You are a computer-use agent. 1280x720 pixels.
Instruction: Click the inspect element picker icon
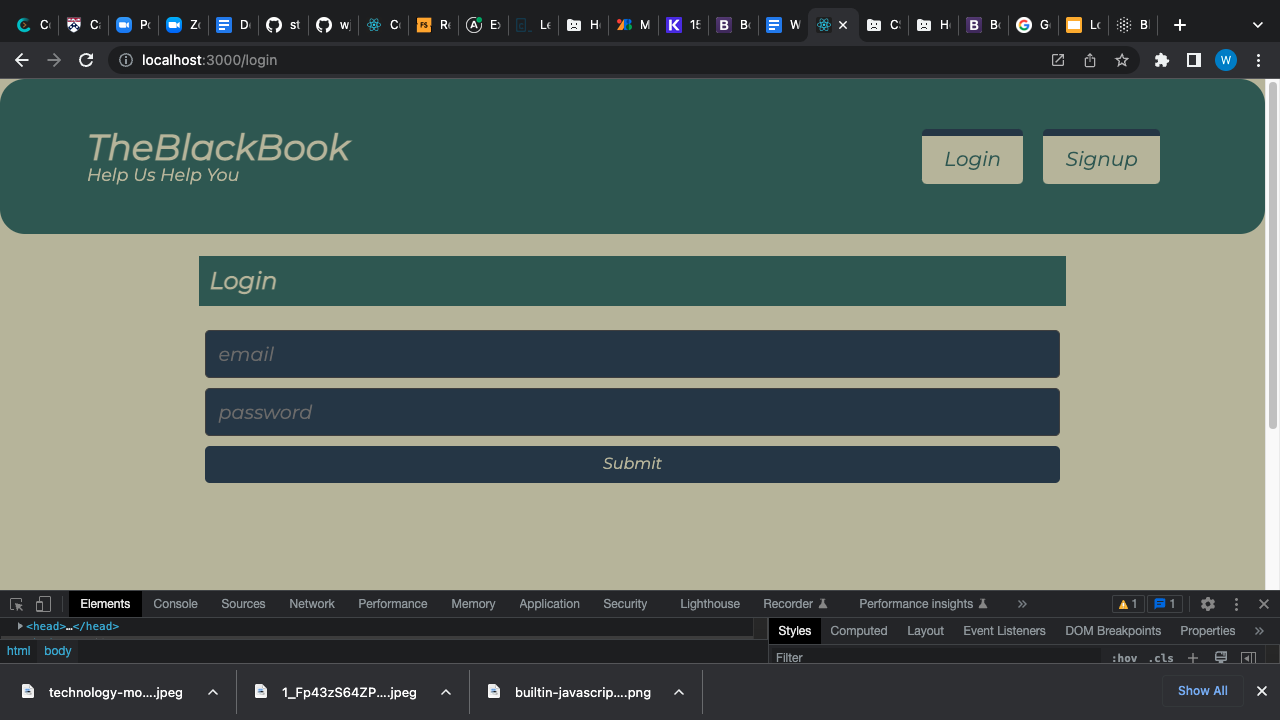pyautogui.click(x=16, y=604)
